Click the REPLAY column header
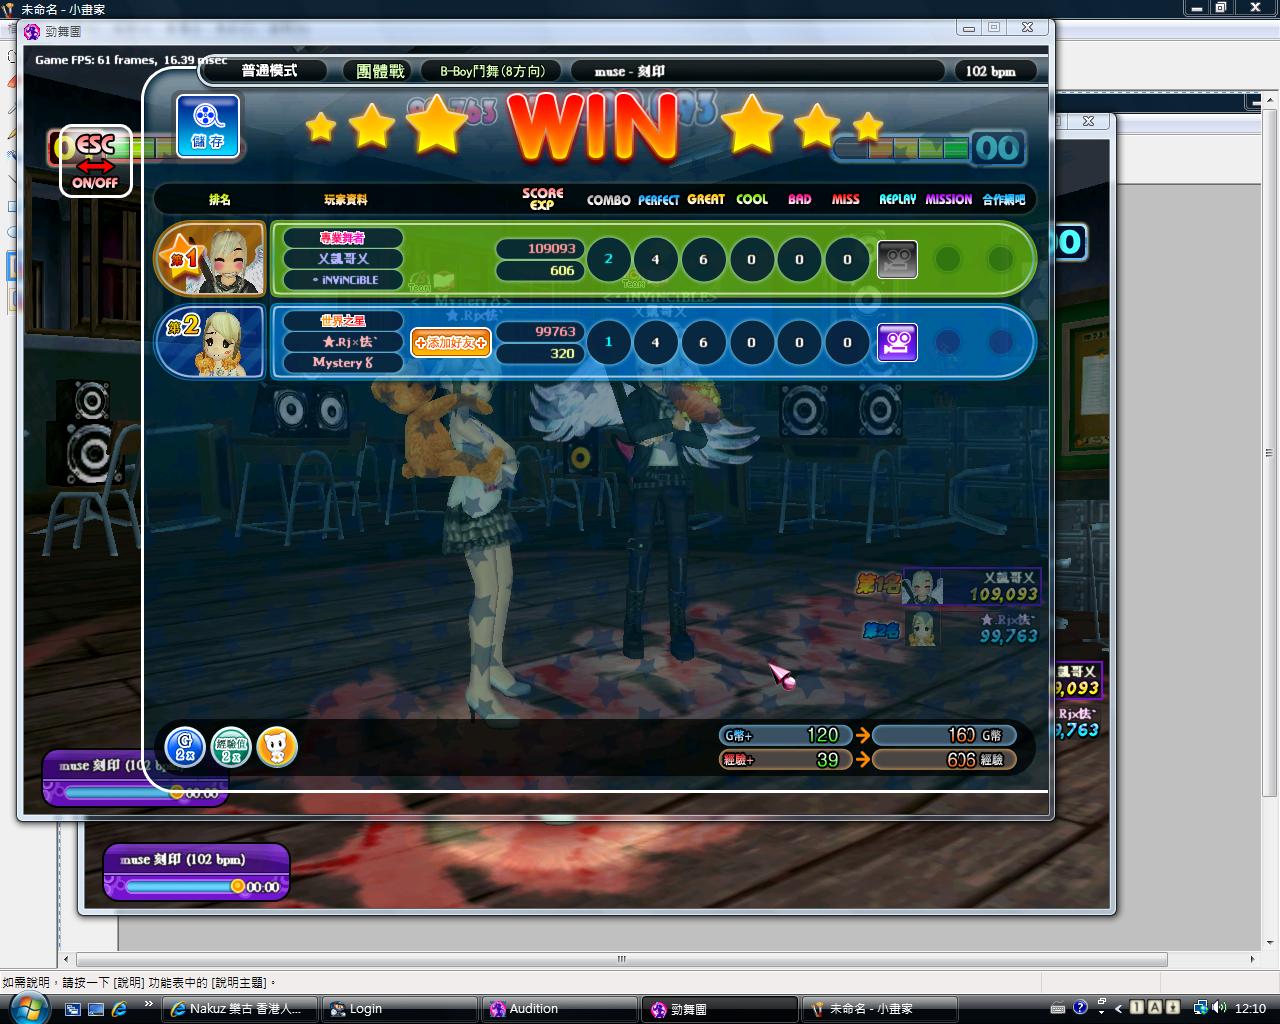This screenshot has width=1280, height=1024. coord(898,200)
